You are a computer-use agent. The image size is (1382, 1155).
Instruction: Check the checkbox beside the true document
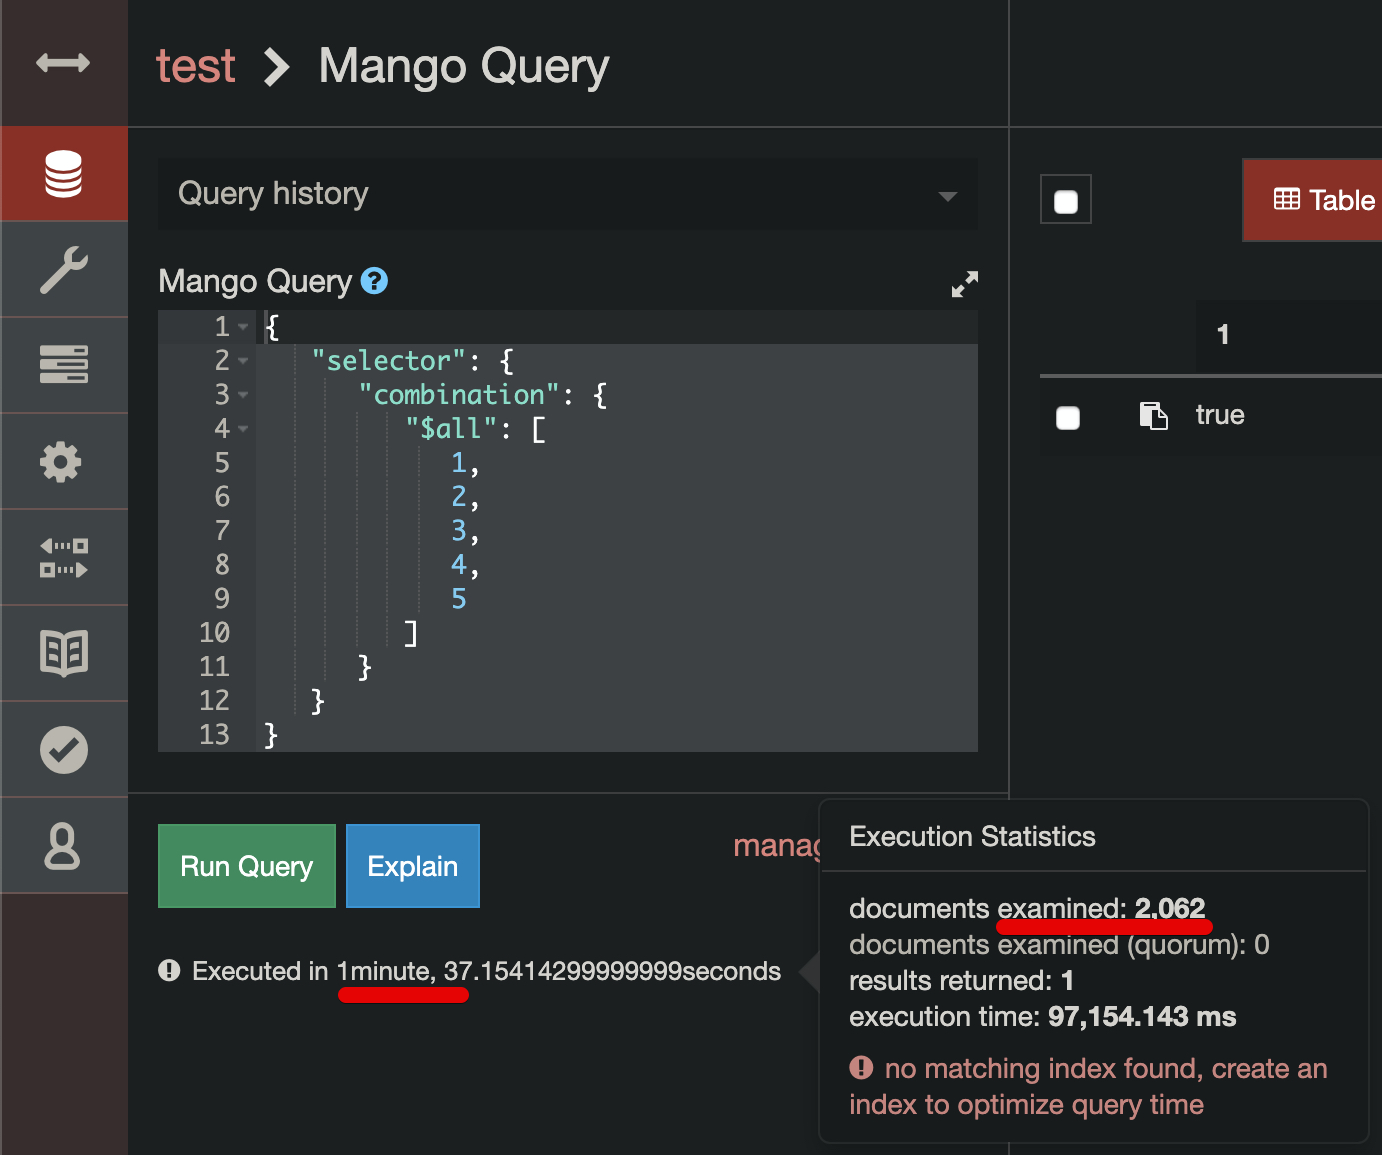coord(1067,418)
